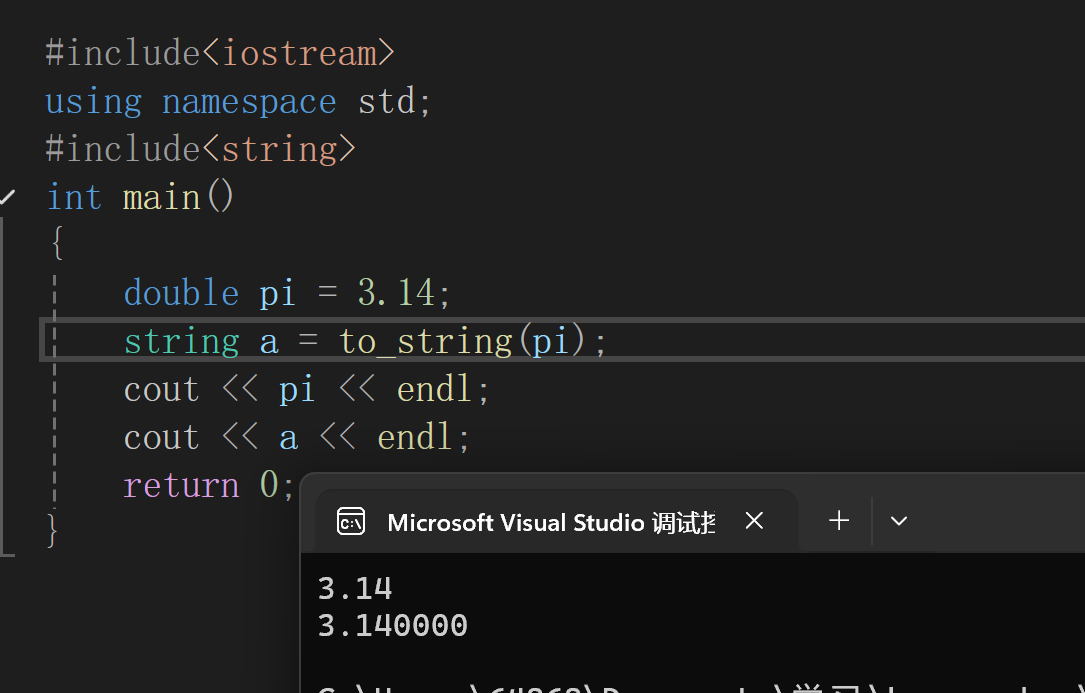
Task: Click the checkmark indicator beside int main()
Action: tap(7, 196)
